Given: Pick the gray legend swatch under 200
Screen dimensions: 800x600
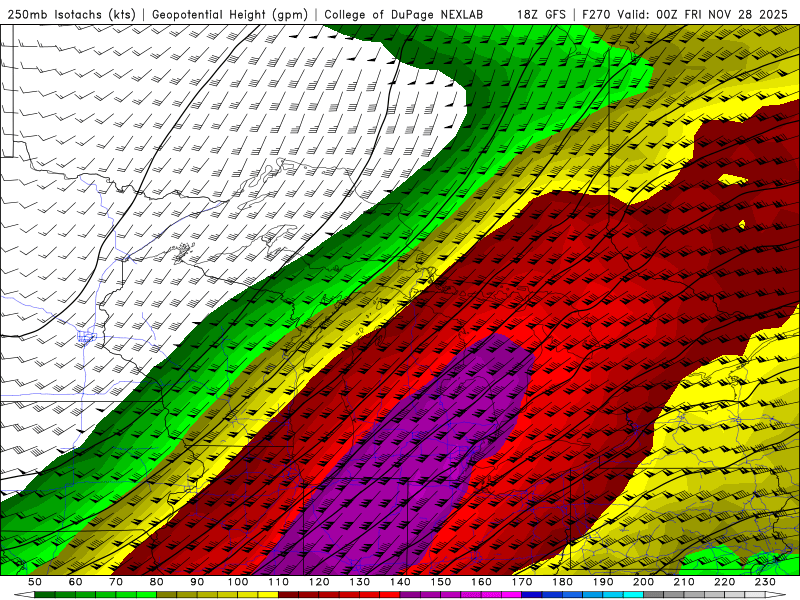Looking at the screenshot, I should click(654, 595).
